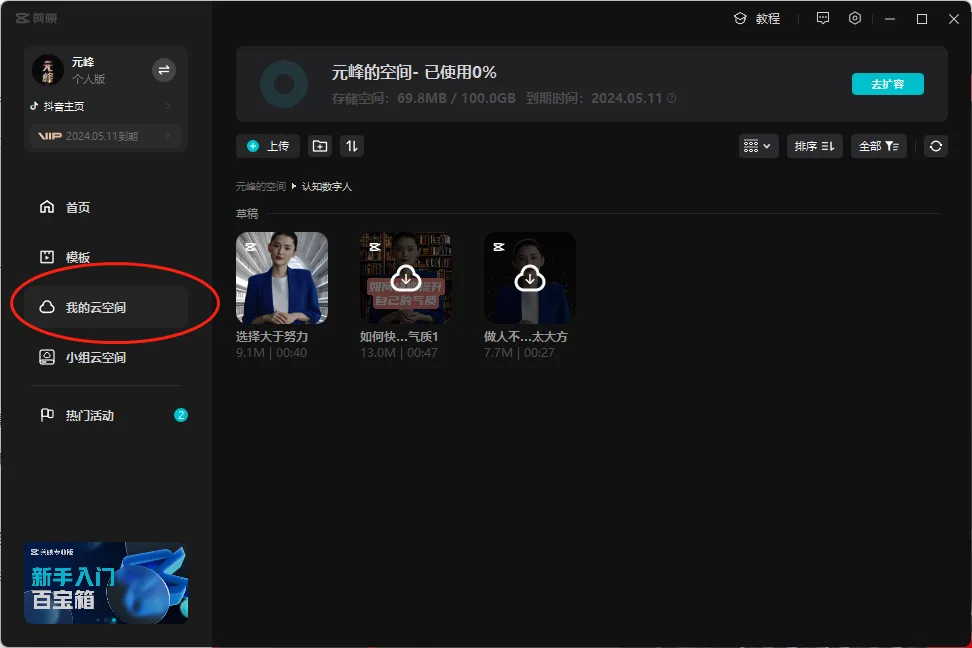Minimize the 剪映 window
The image size is (972, 648).
click(x=890, y=19)
